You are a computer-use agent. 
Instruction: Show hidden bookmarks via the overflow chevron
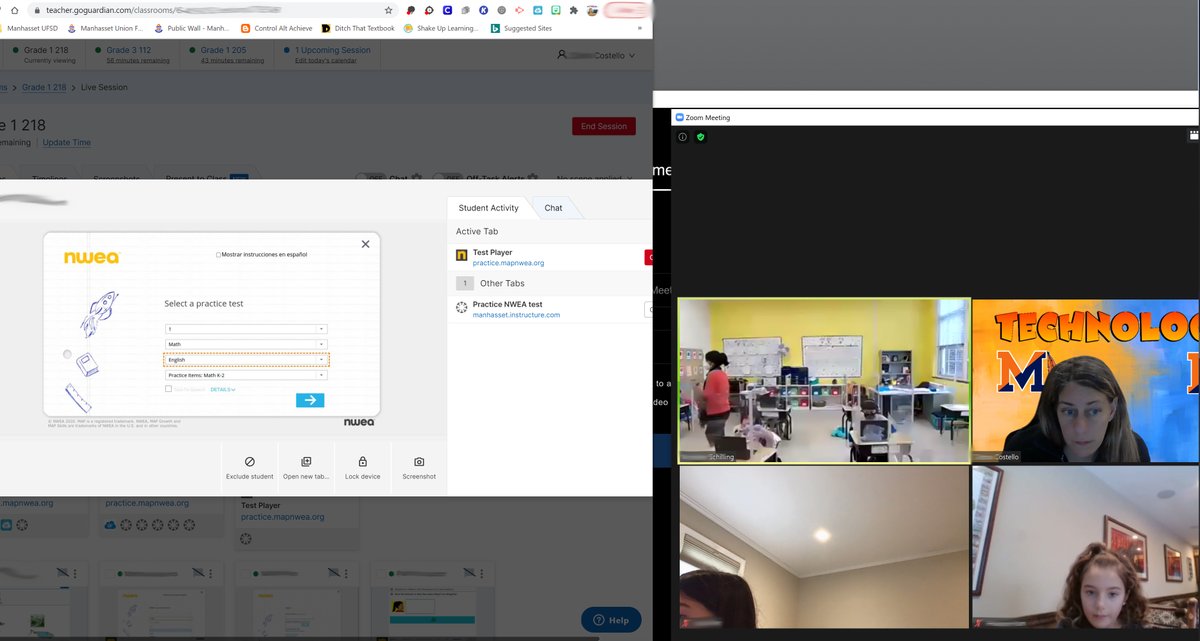(640, 28)
